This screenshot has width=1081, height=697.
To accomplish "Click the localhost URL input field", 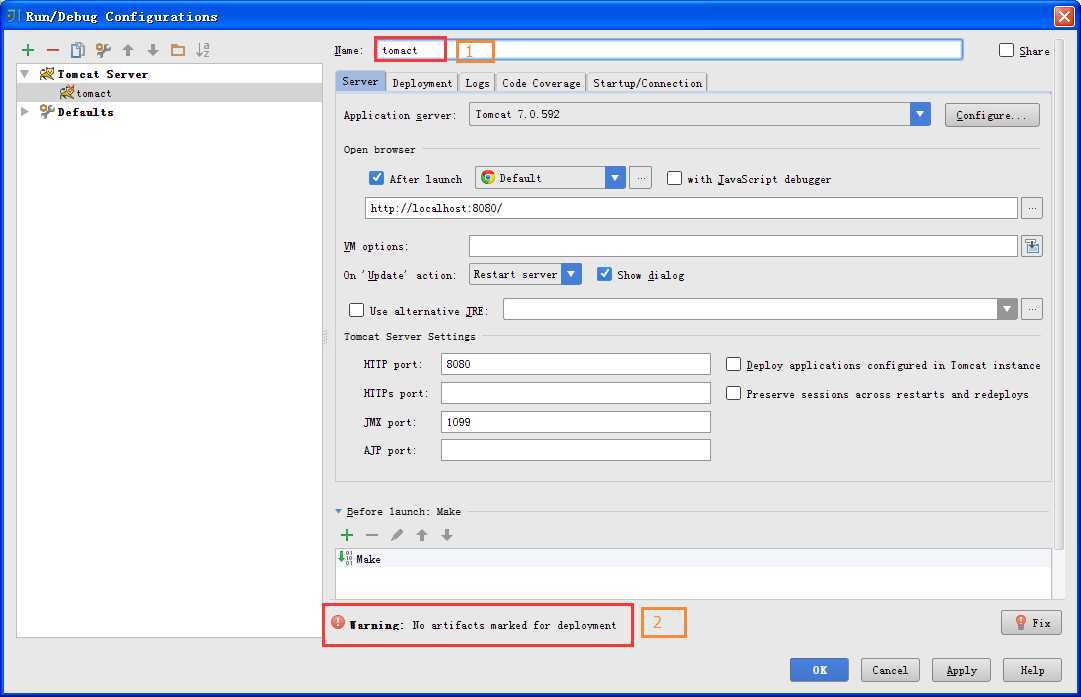I will [x=691, y=208].
